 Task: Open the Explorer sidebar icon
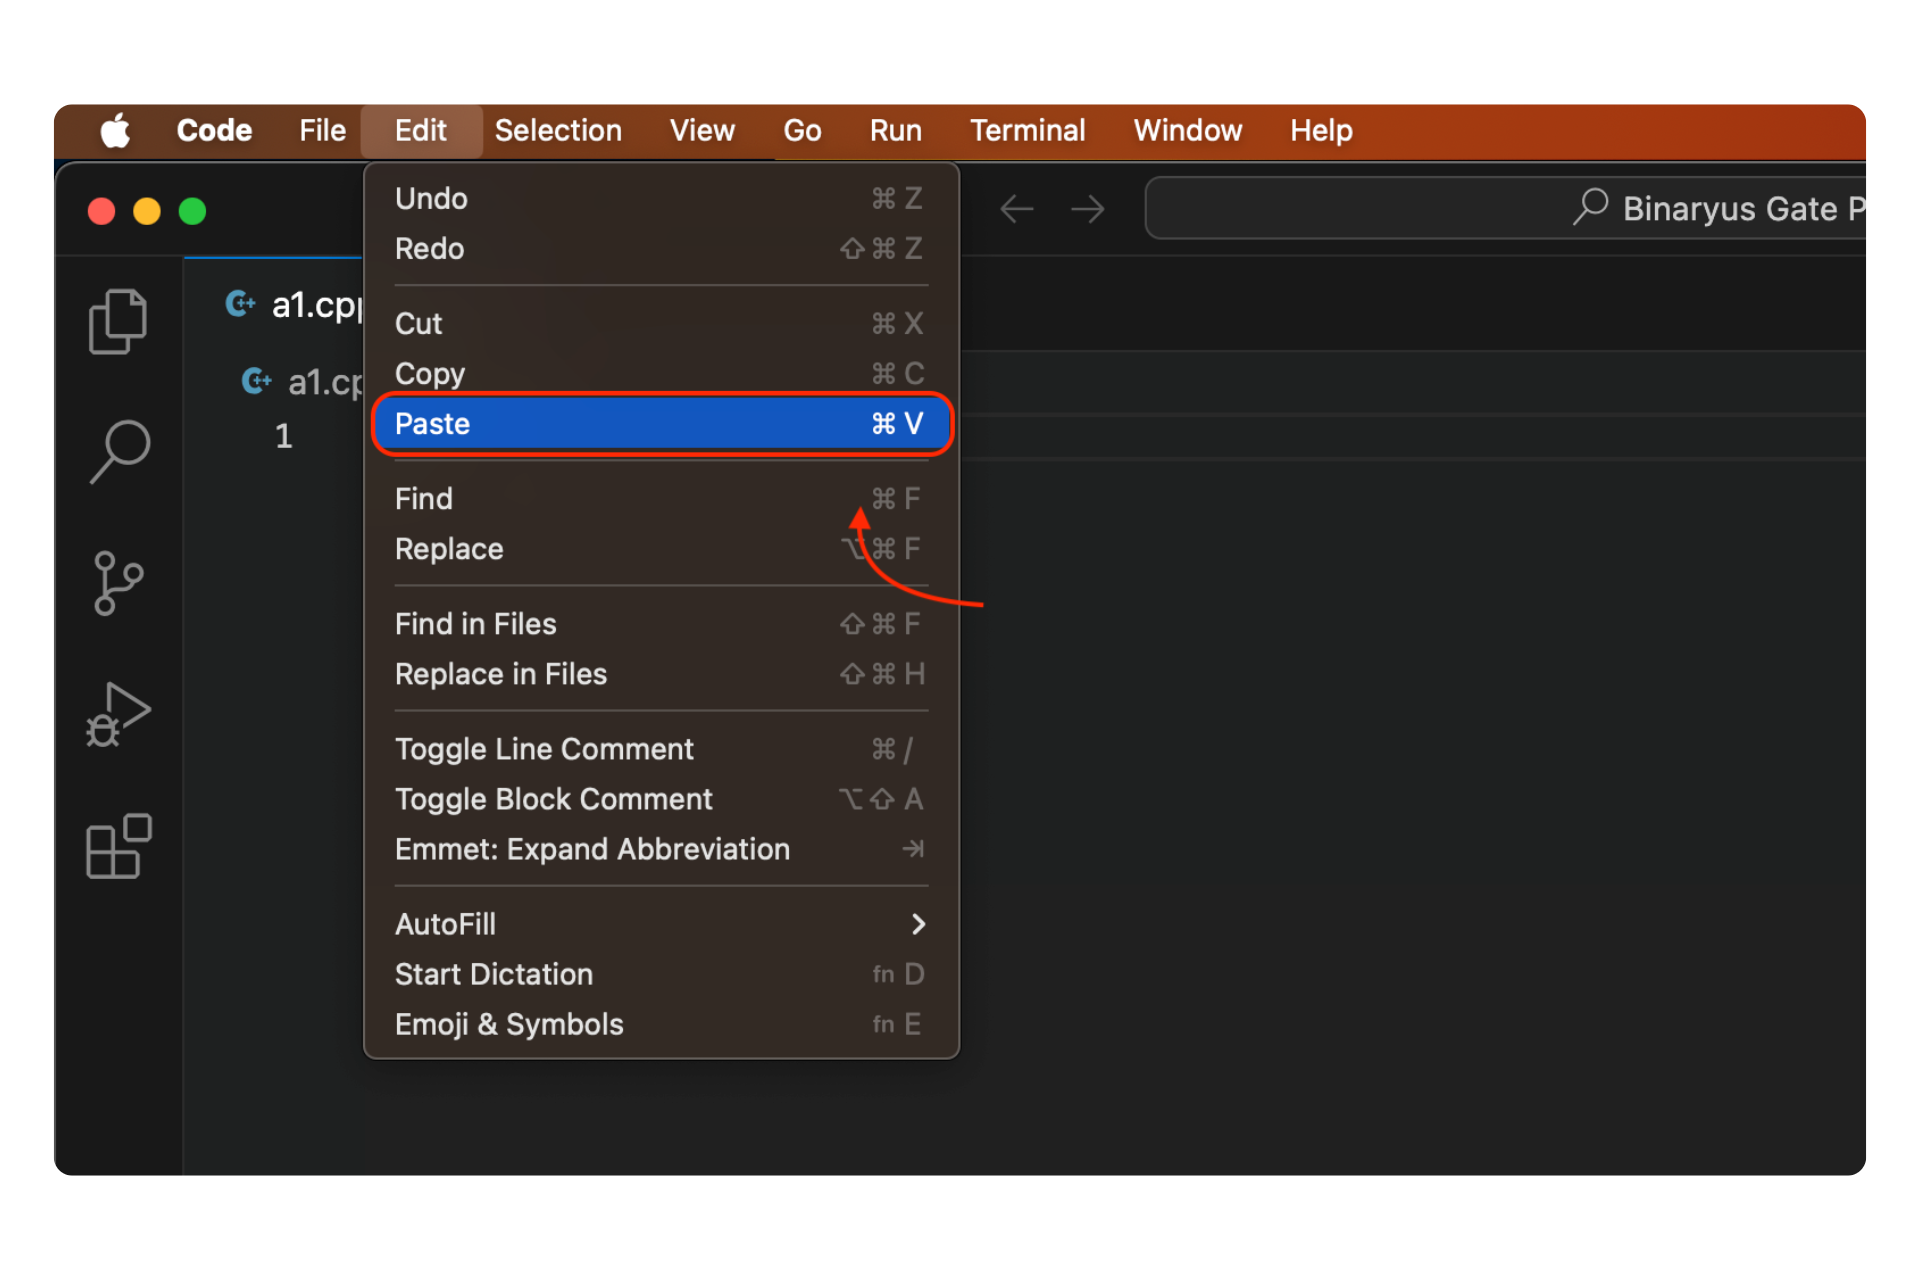[118, 322]
